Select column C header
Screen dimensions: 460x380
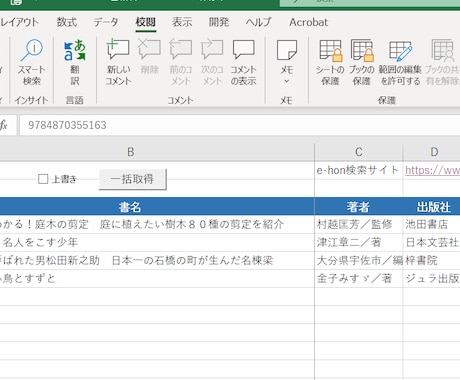359,152
